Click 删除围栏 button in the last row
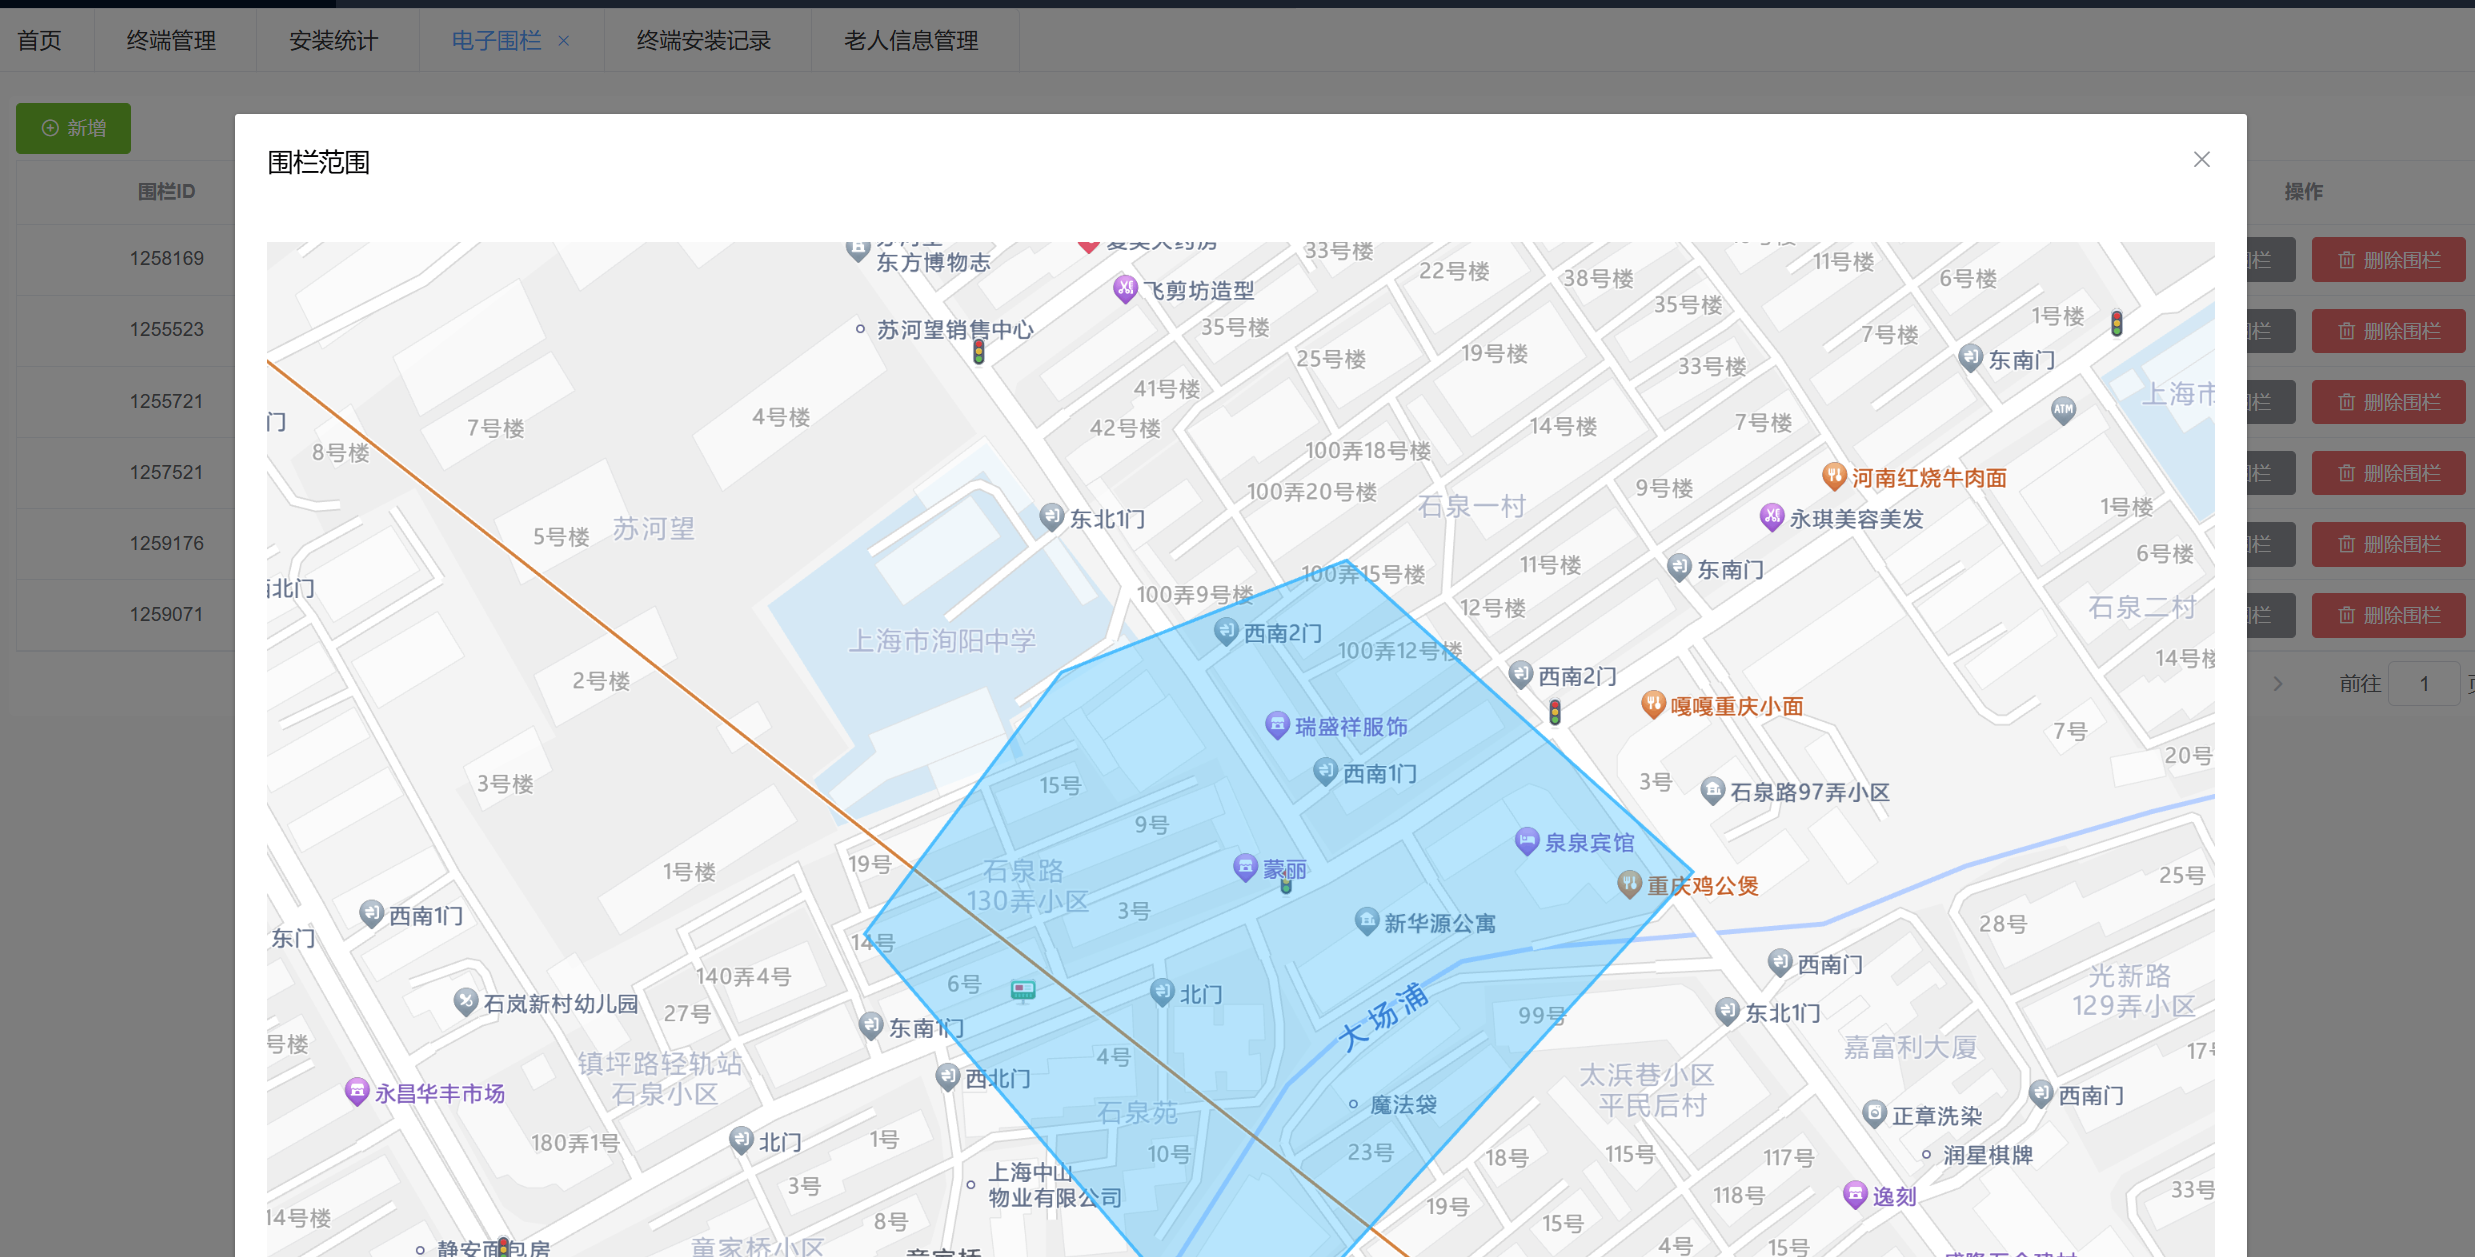The height and width of the screenshot is (1257, 2475). pyautogui.click(x=2388, y=615)
